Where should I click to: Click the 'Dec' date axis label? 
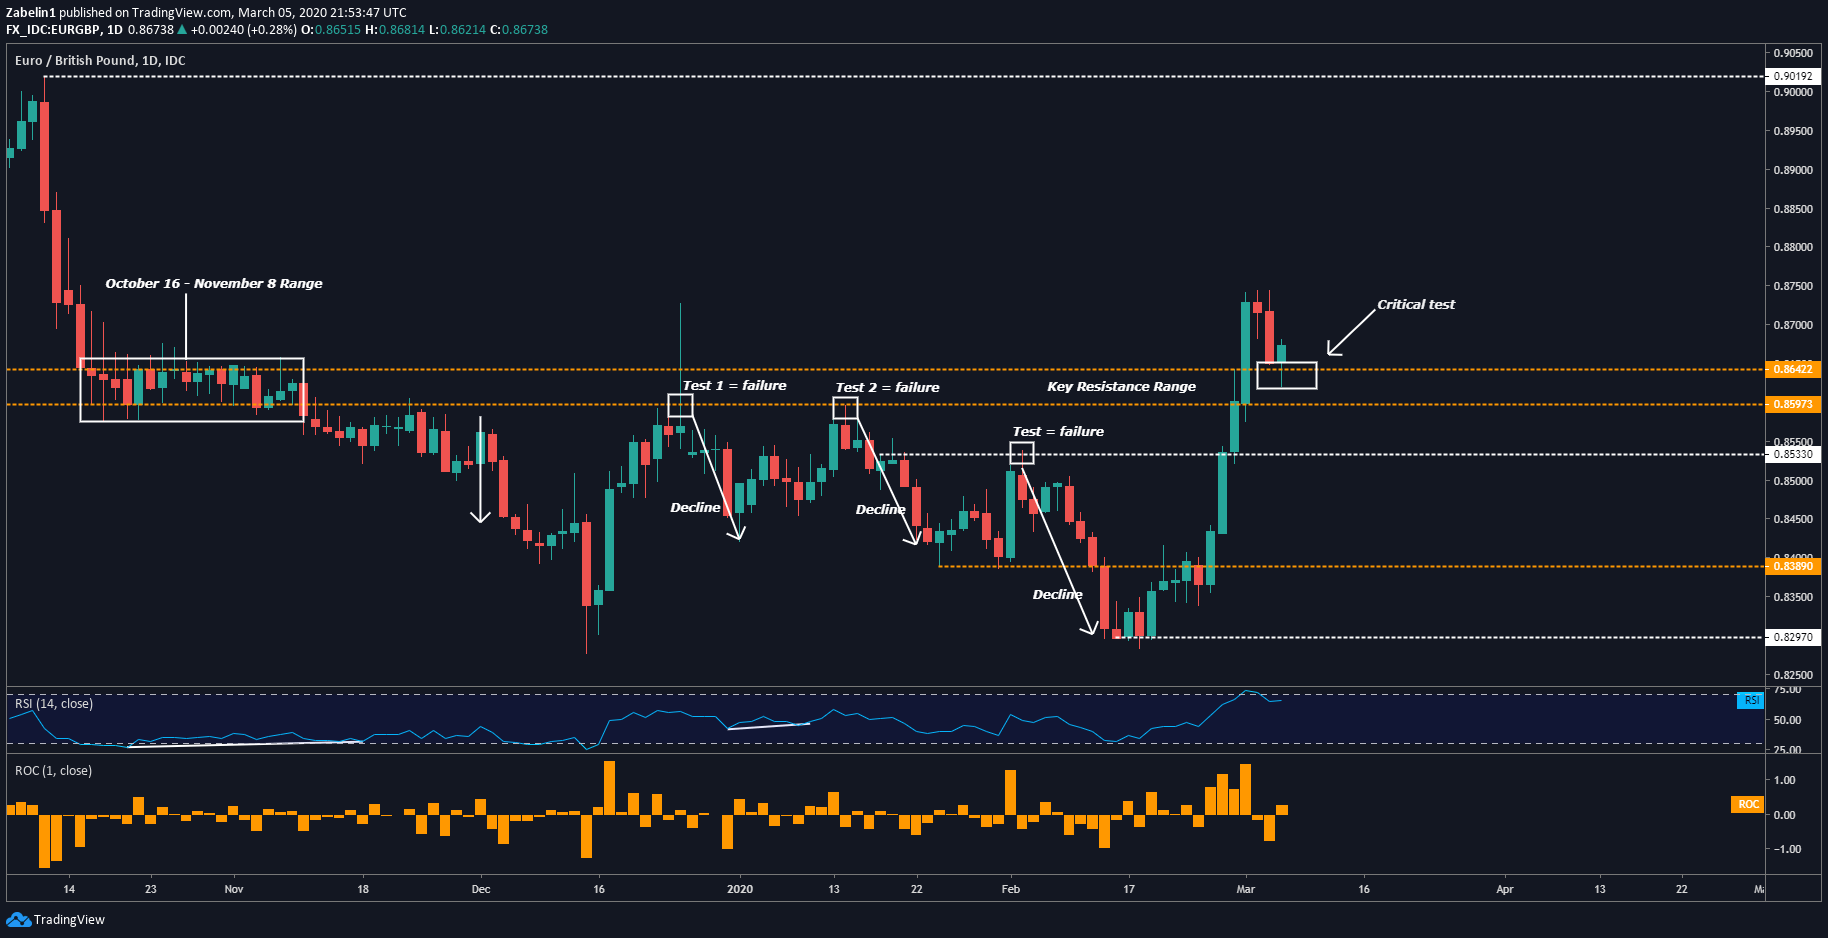(481, 889)
